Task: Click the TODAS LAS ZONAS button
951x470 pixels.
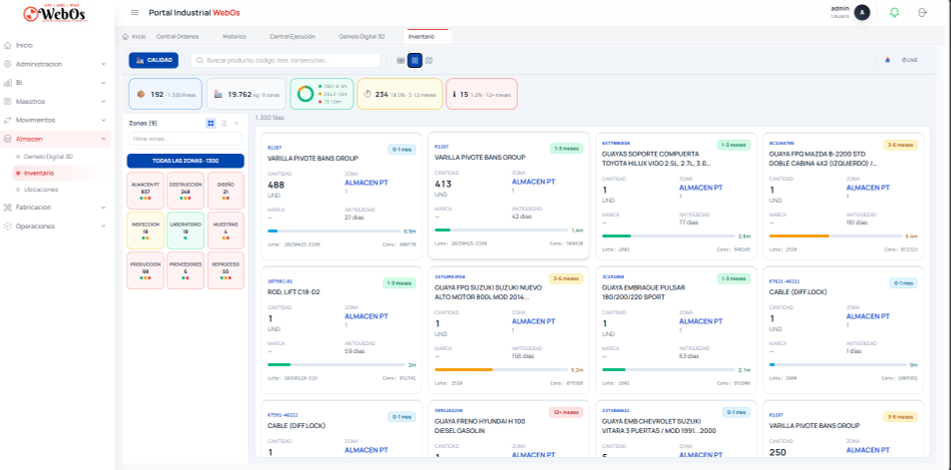Action: pos(185,160)
